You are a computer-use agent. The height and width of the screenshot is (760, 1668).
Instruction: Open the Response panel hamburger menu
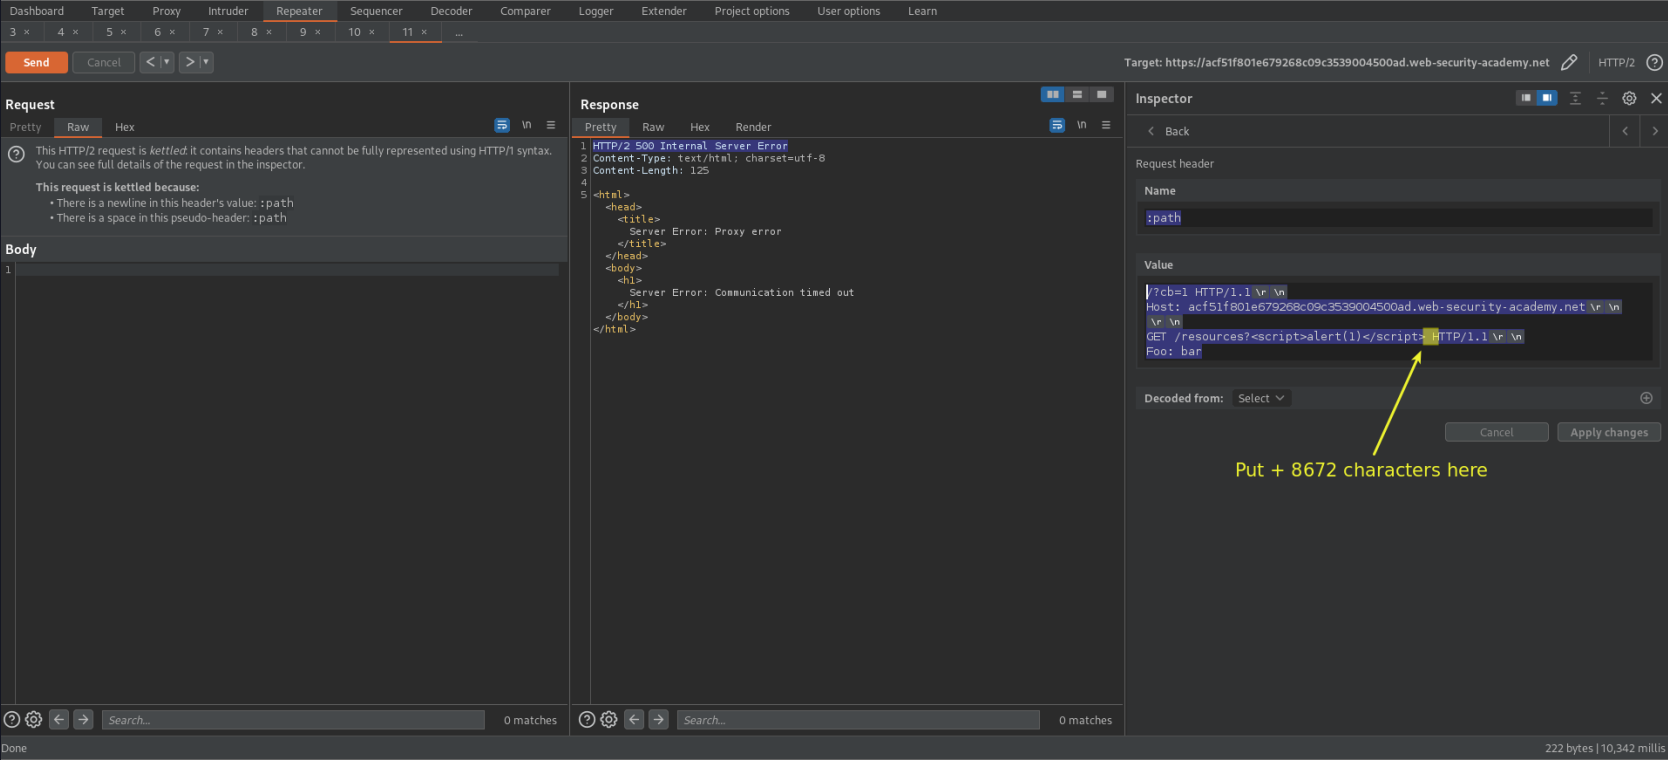click(x=1106, y=125)
